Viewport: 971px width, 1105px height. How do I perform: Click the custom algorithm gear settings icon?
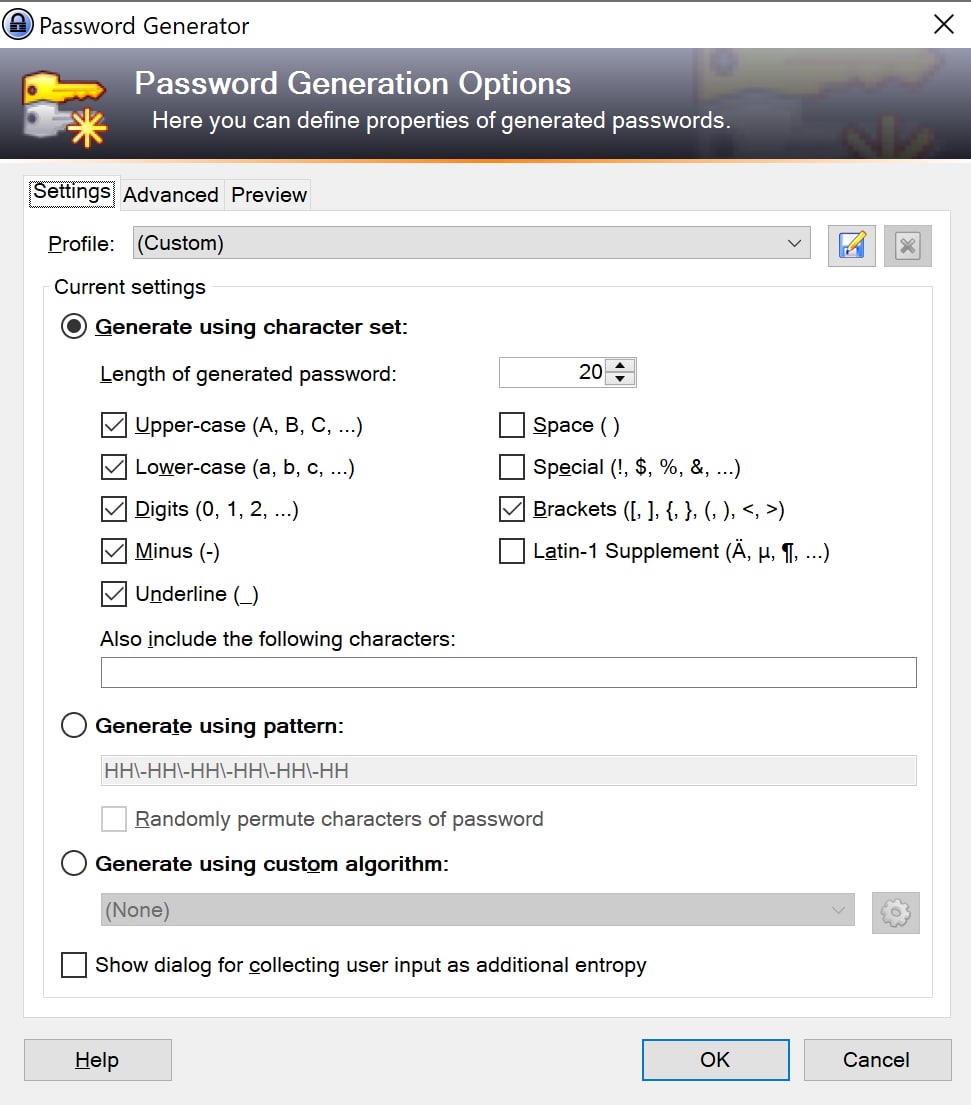(895, 913)
